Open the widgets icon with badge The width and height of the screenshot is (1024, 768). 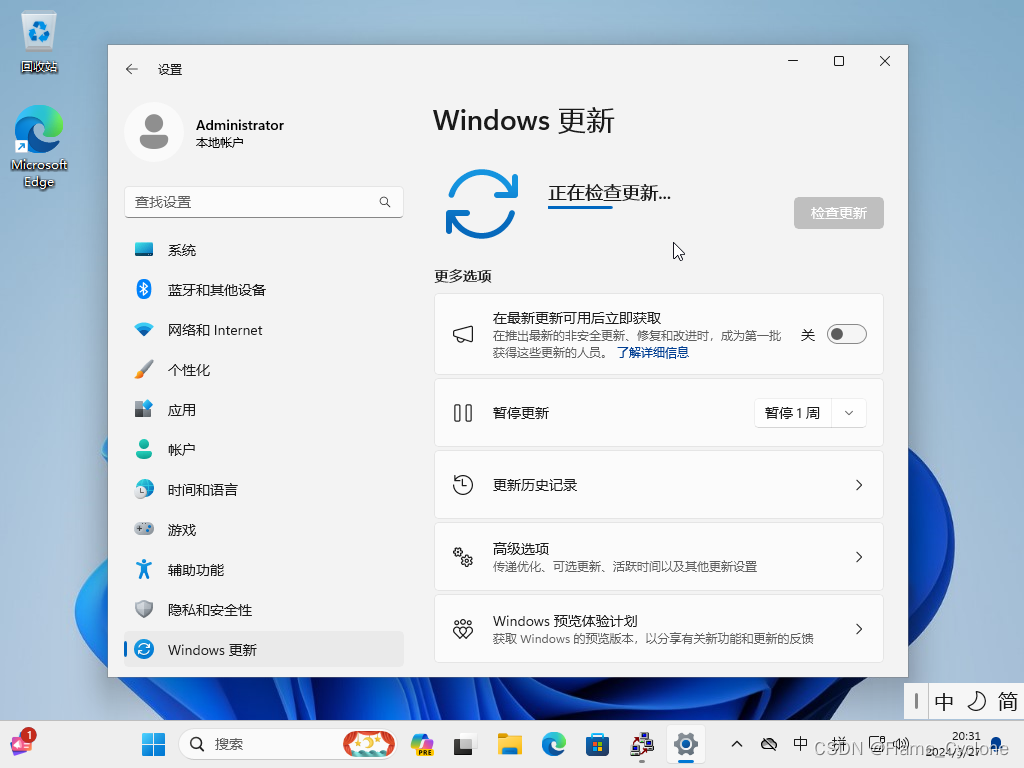[x=22, y=744]
